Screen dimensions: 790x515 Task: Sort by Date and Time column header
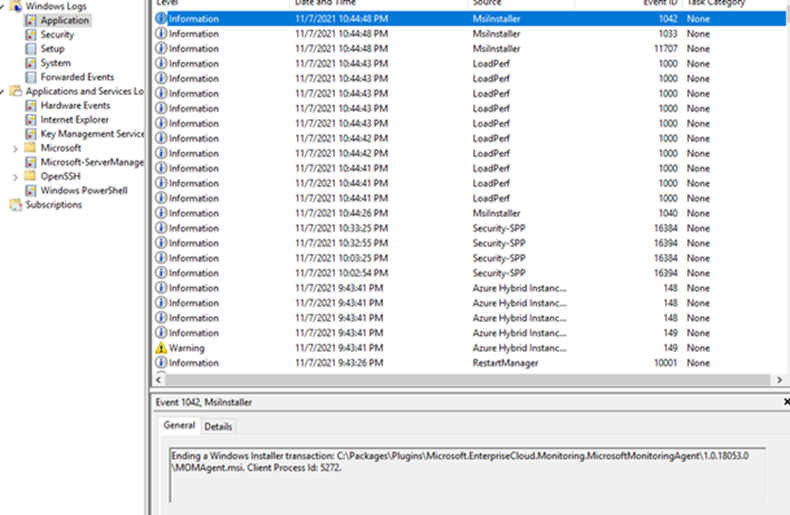(x=330, y=4)
